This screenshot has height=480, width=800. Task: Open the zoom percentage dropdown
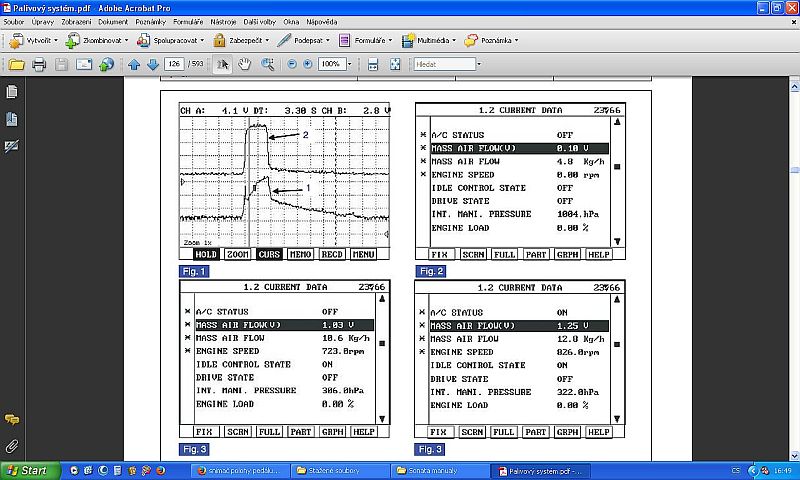pyautogui.click(x=348, y=65)
